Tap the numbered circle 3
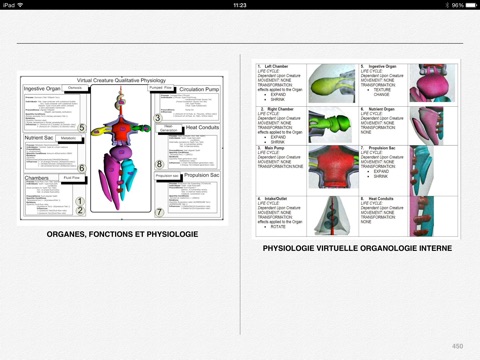 click(158, 118)
